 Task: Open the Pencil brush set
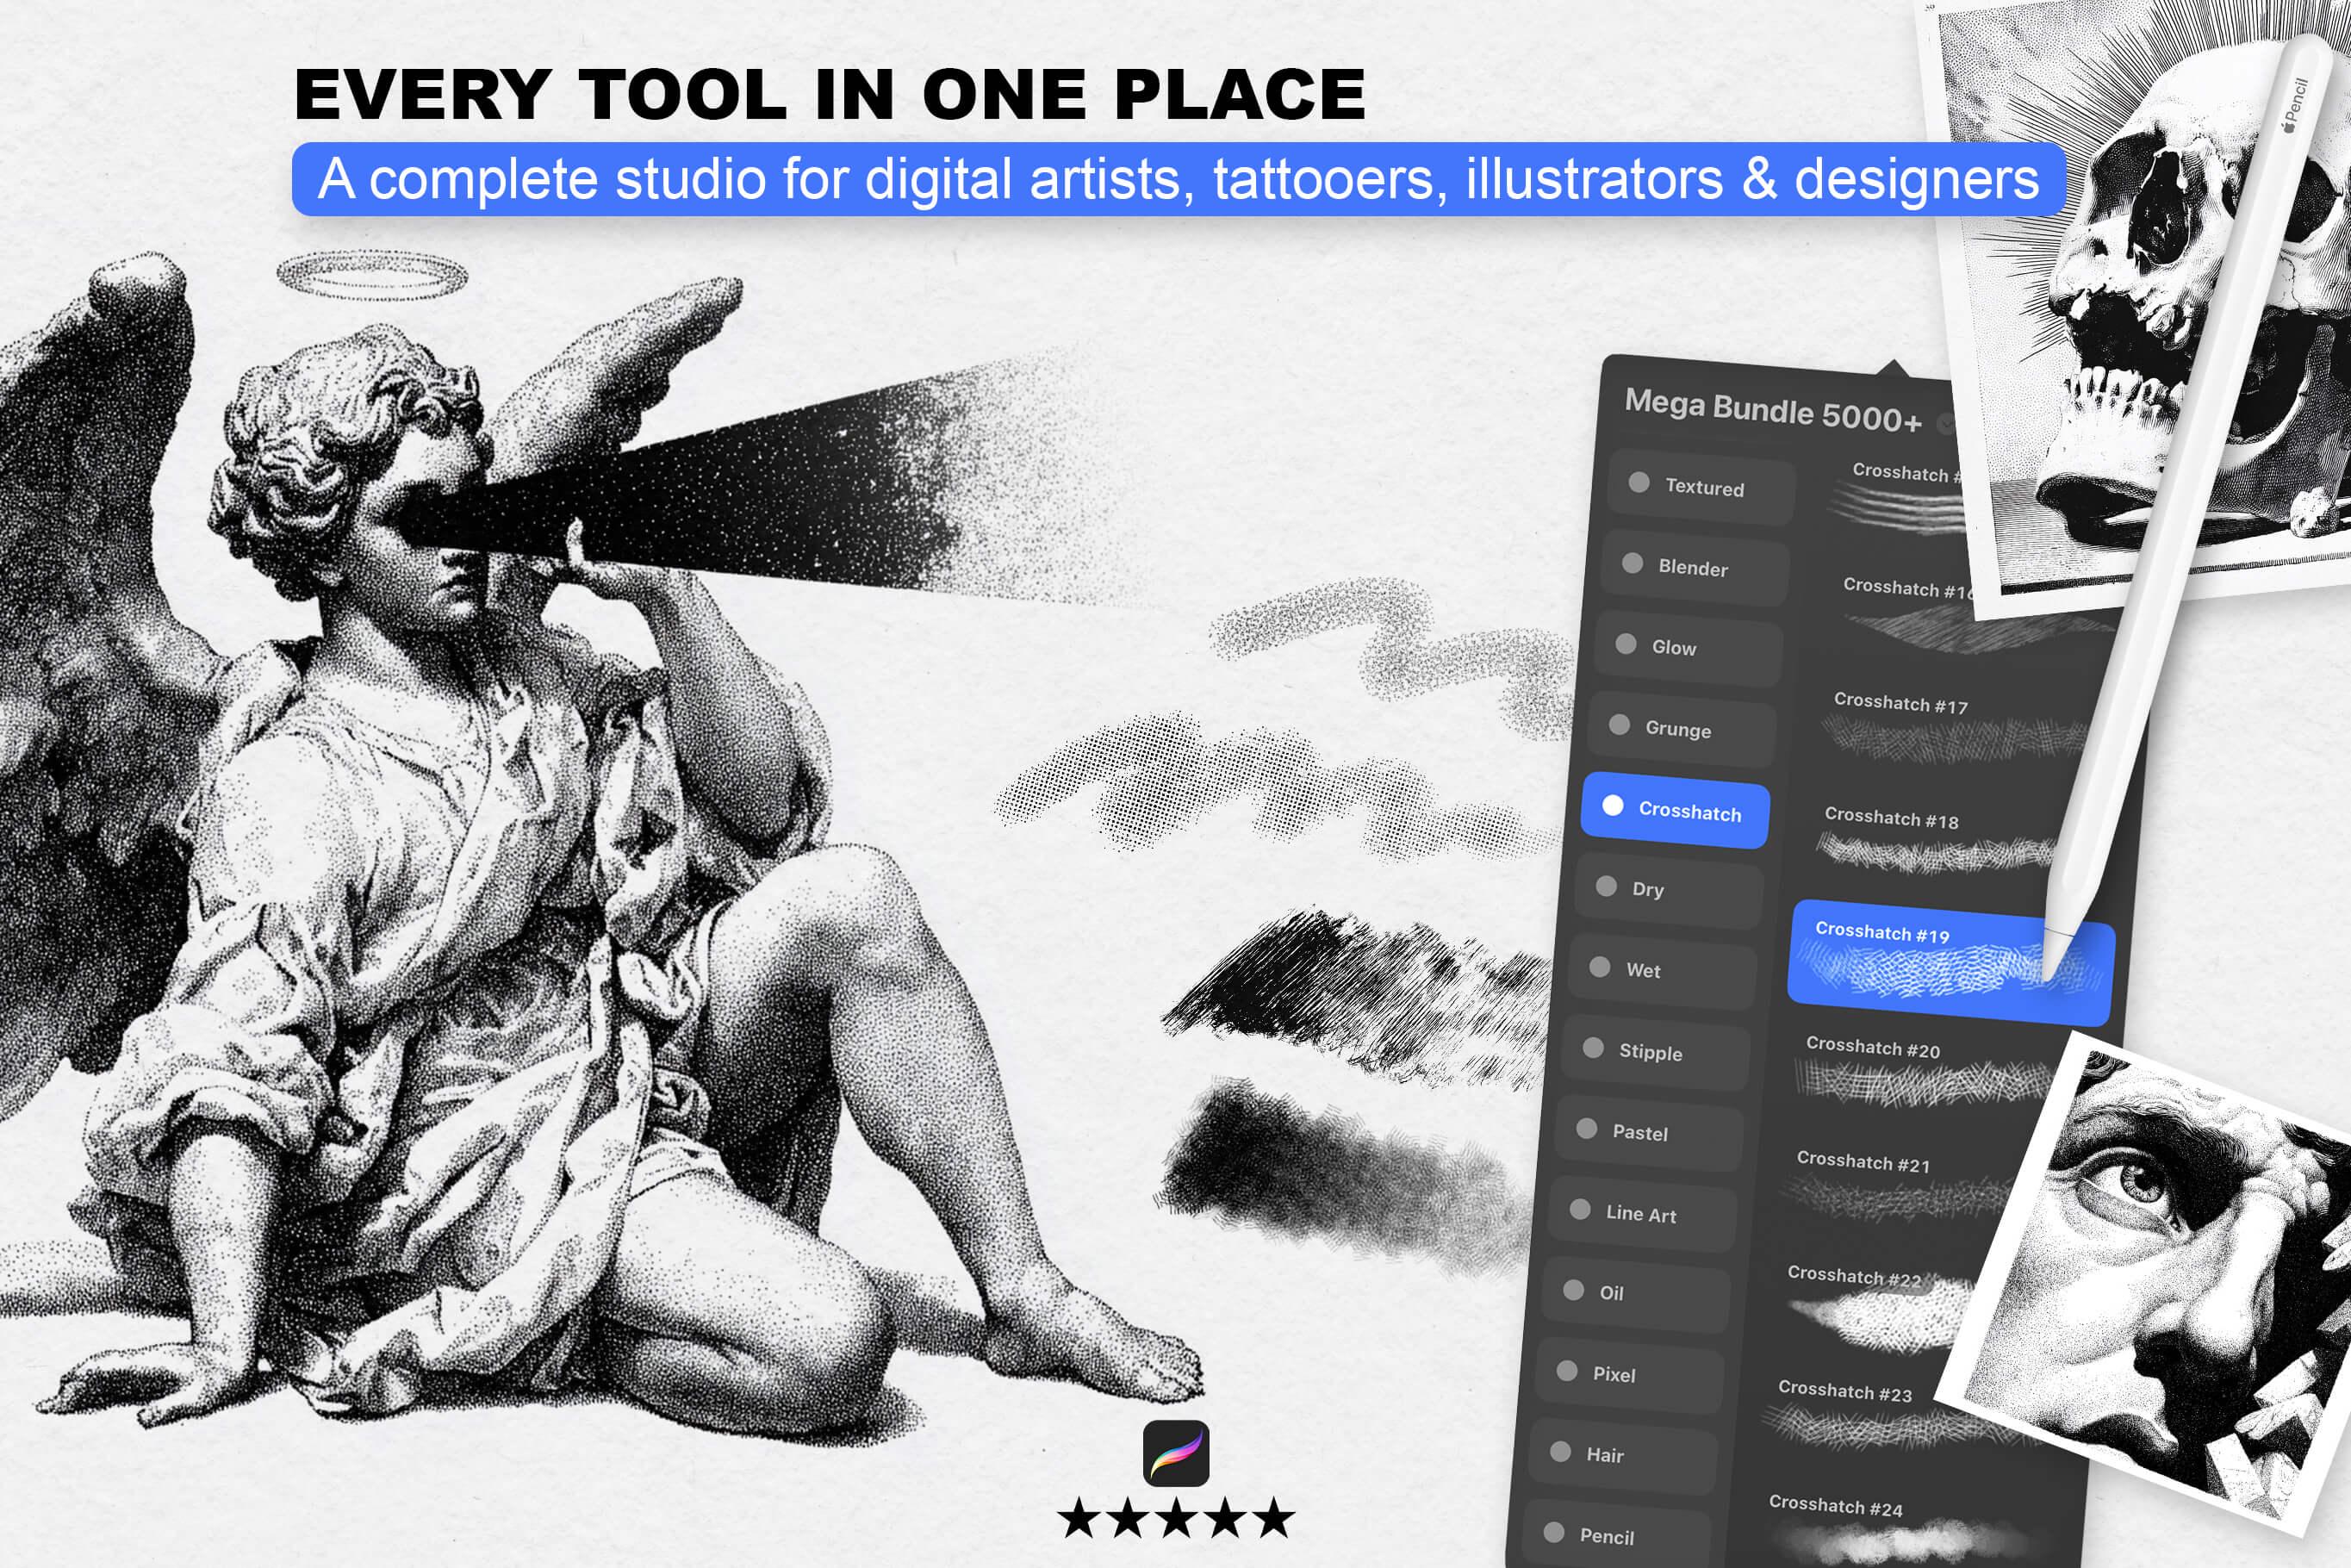(x=1615, y=1533)
